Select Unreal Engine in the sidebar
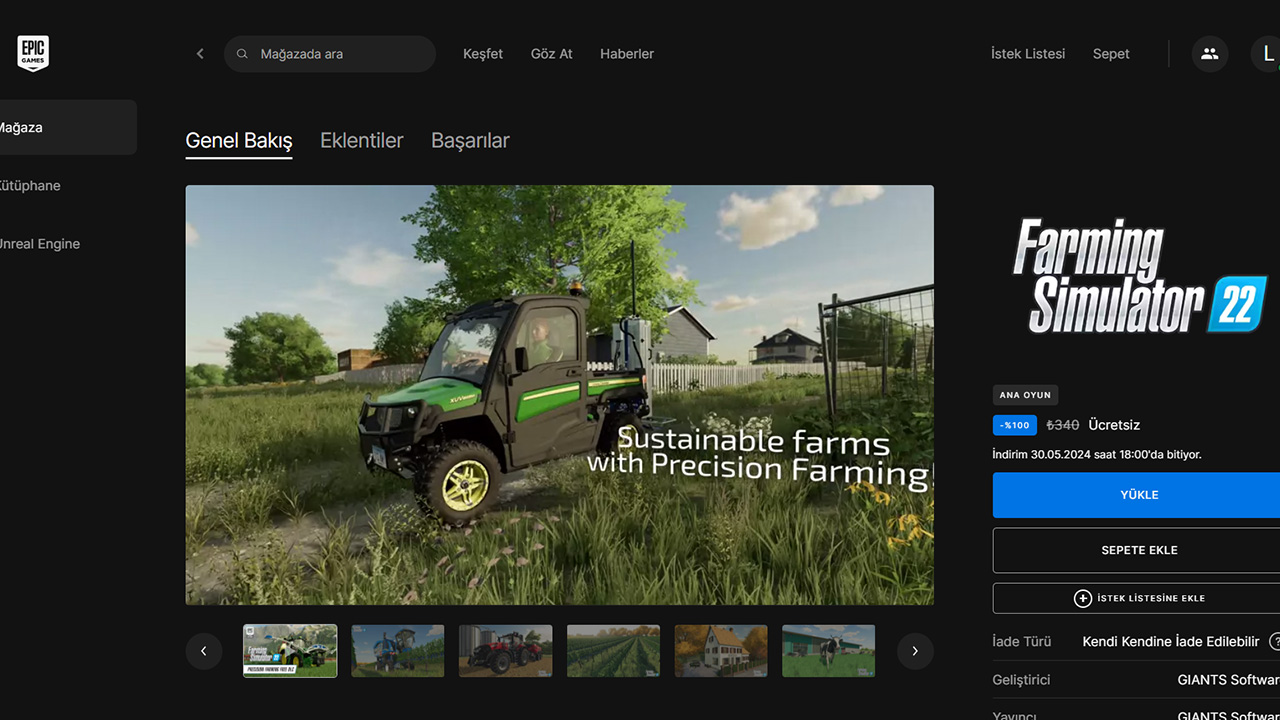This screenshot has height=720, width=1280. coord(40,243)
